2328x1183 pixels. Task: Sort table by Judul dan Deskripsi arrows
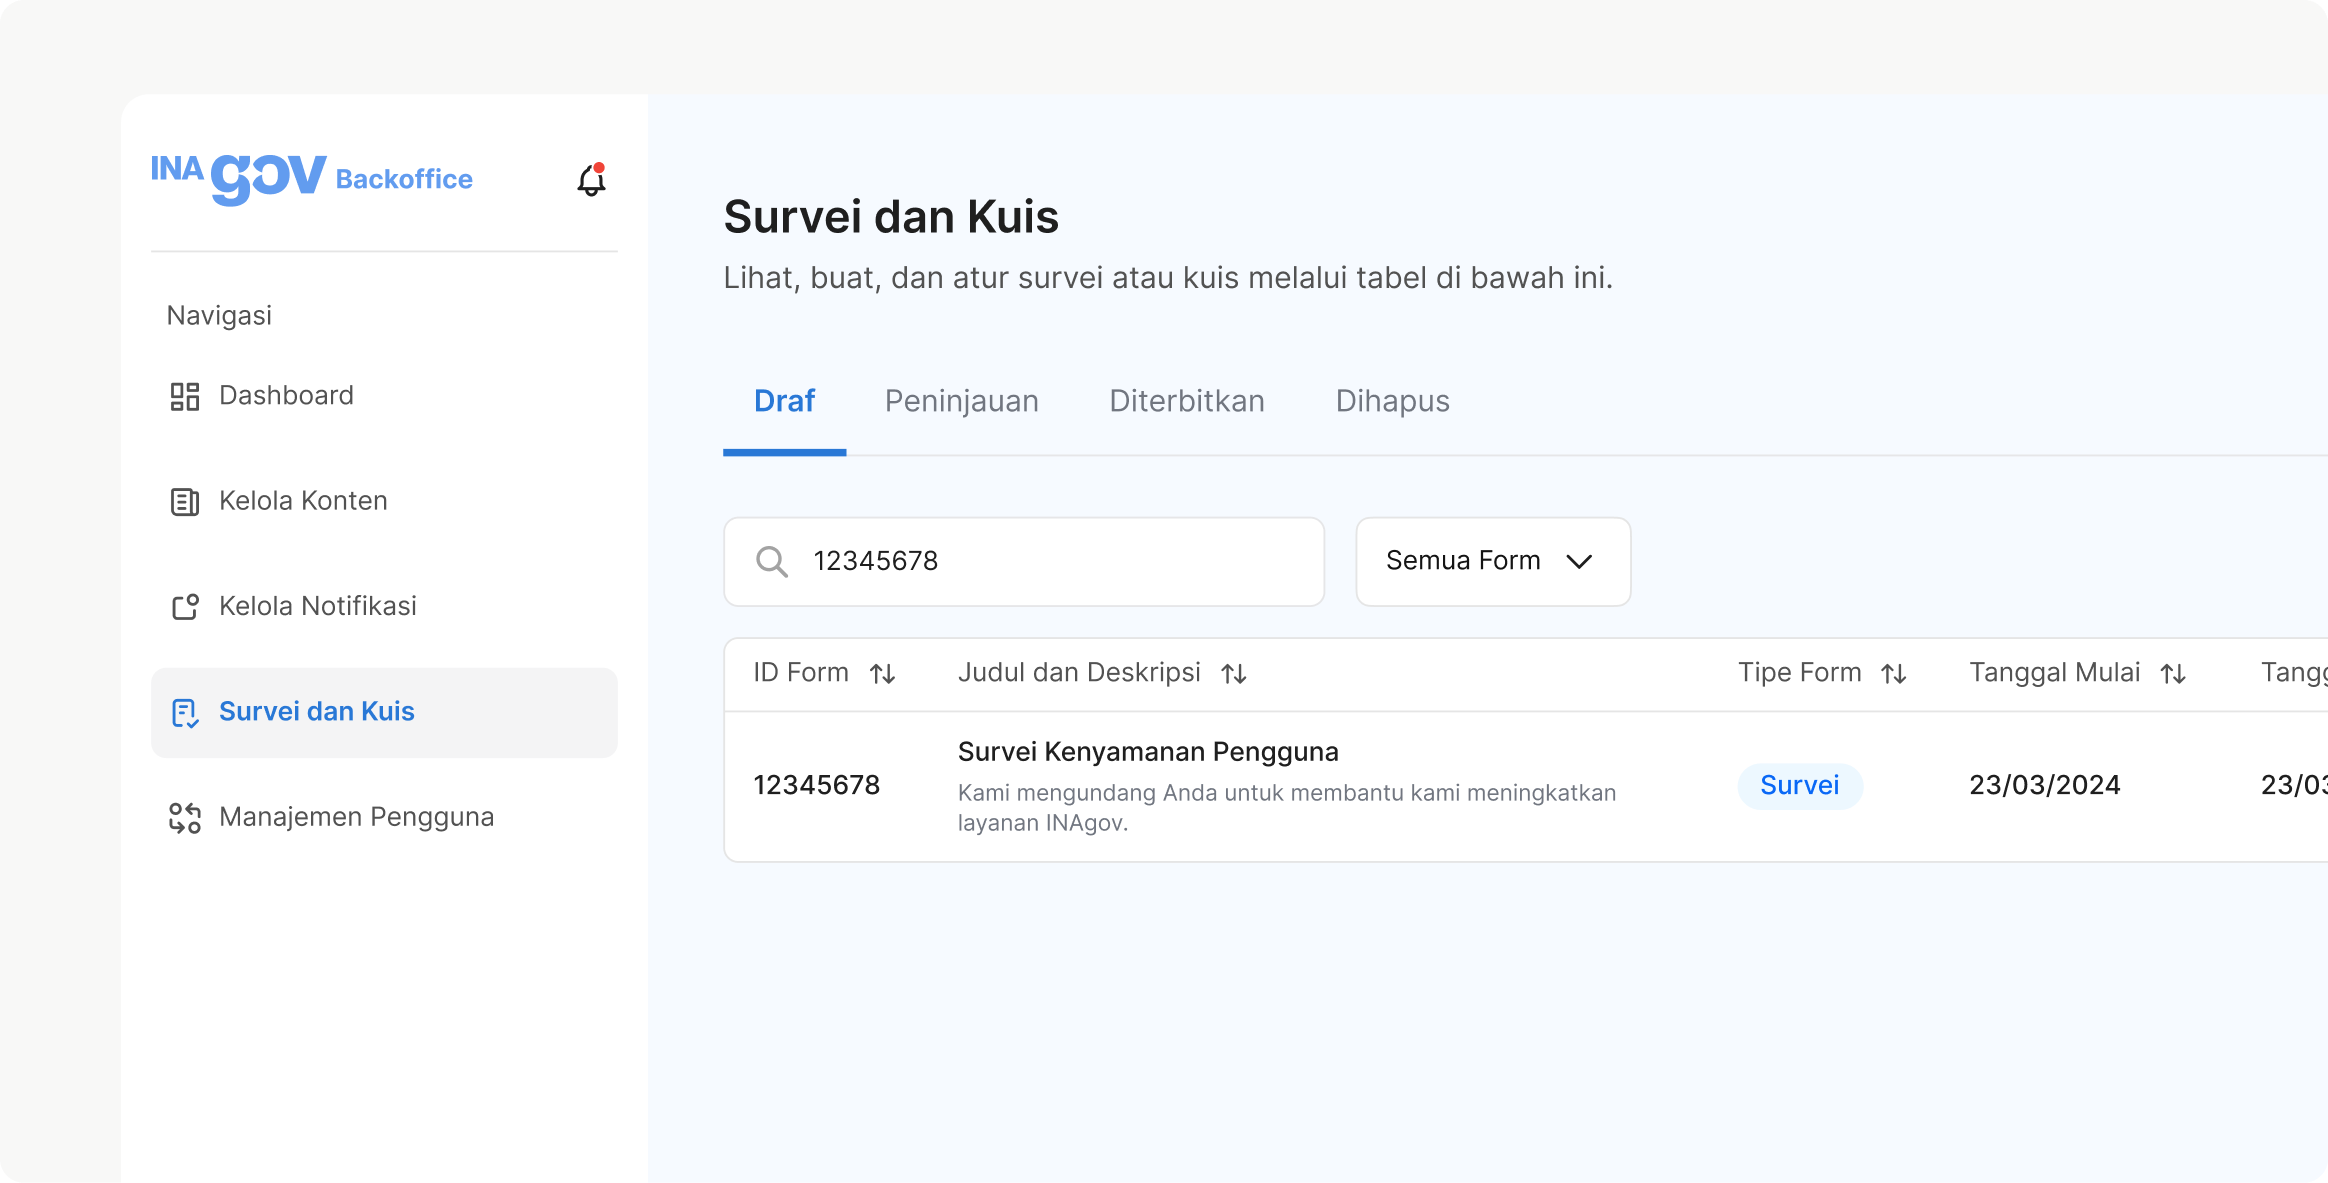click(x=1234, y=674)
